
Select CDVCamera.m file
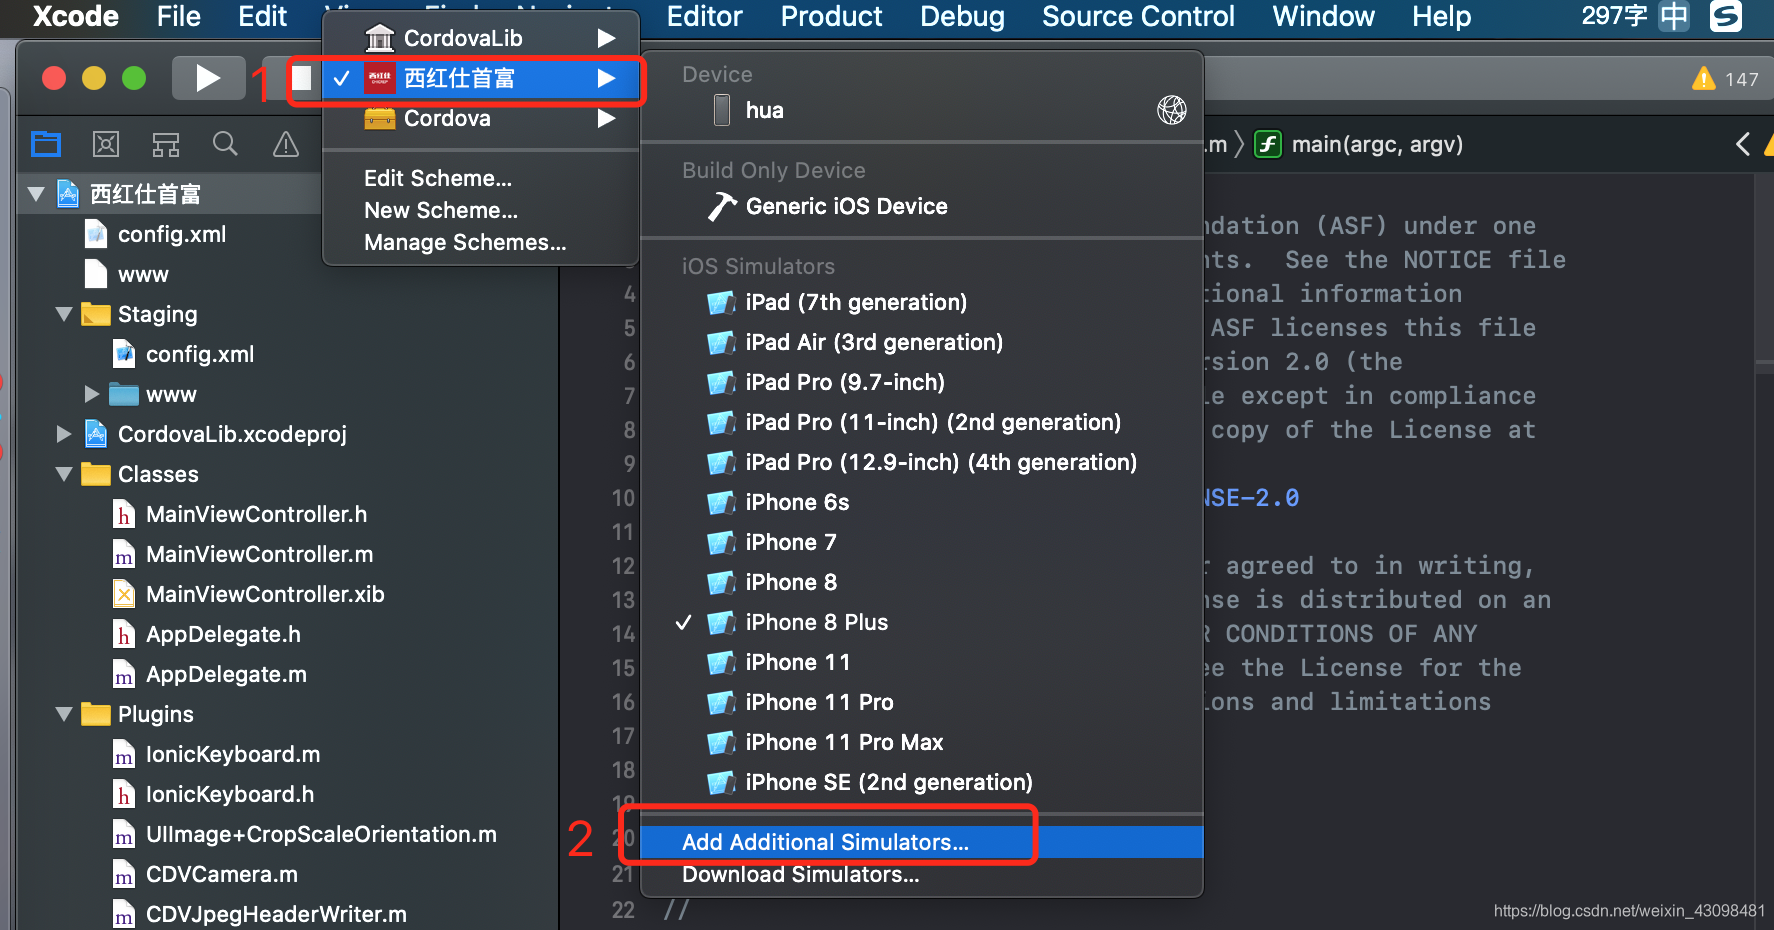point(221,874)
